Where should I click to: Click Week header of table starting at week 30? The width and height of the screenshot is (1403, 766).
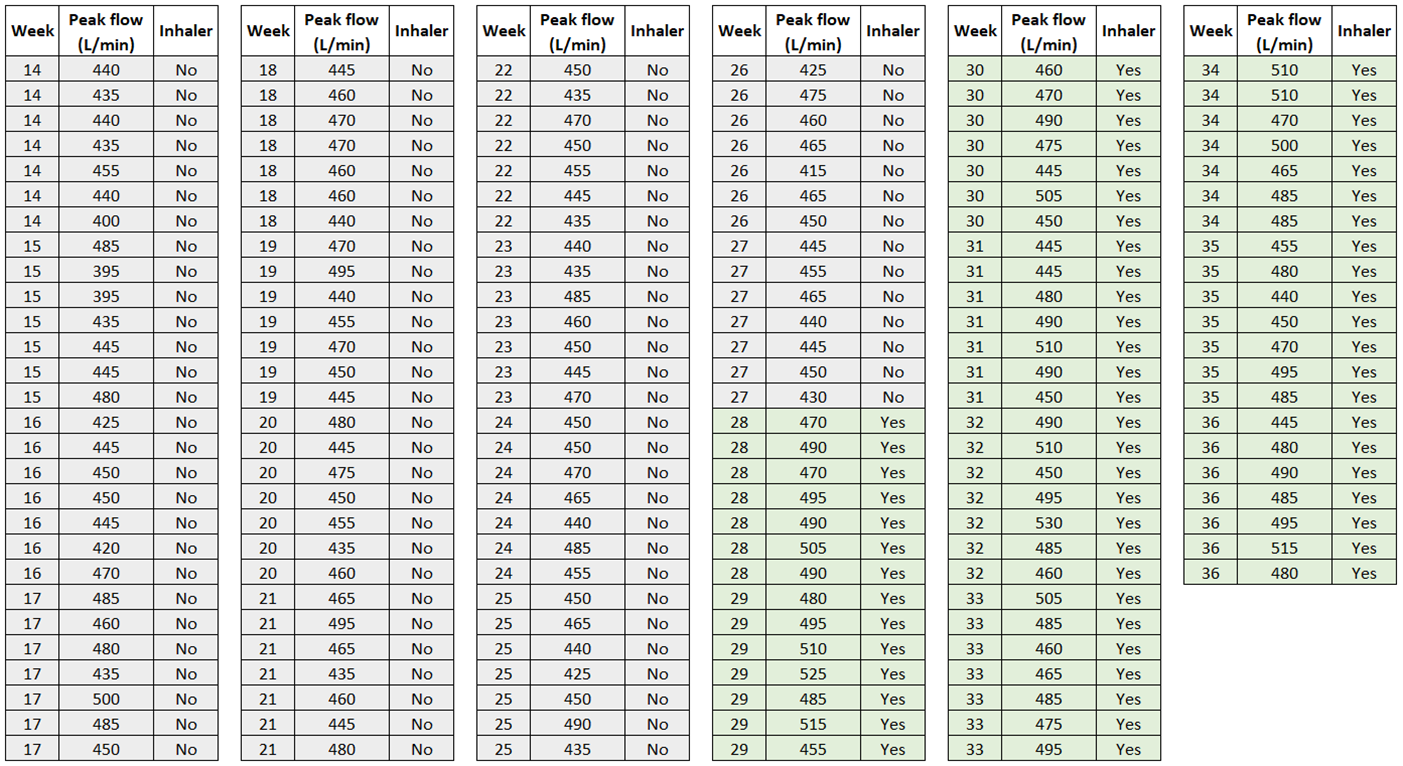pyautogui.click(x=975, y=31)
